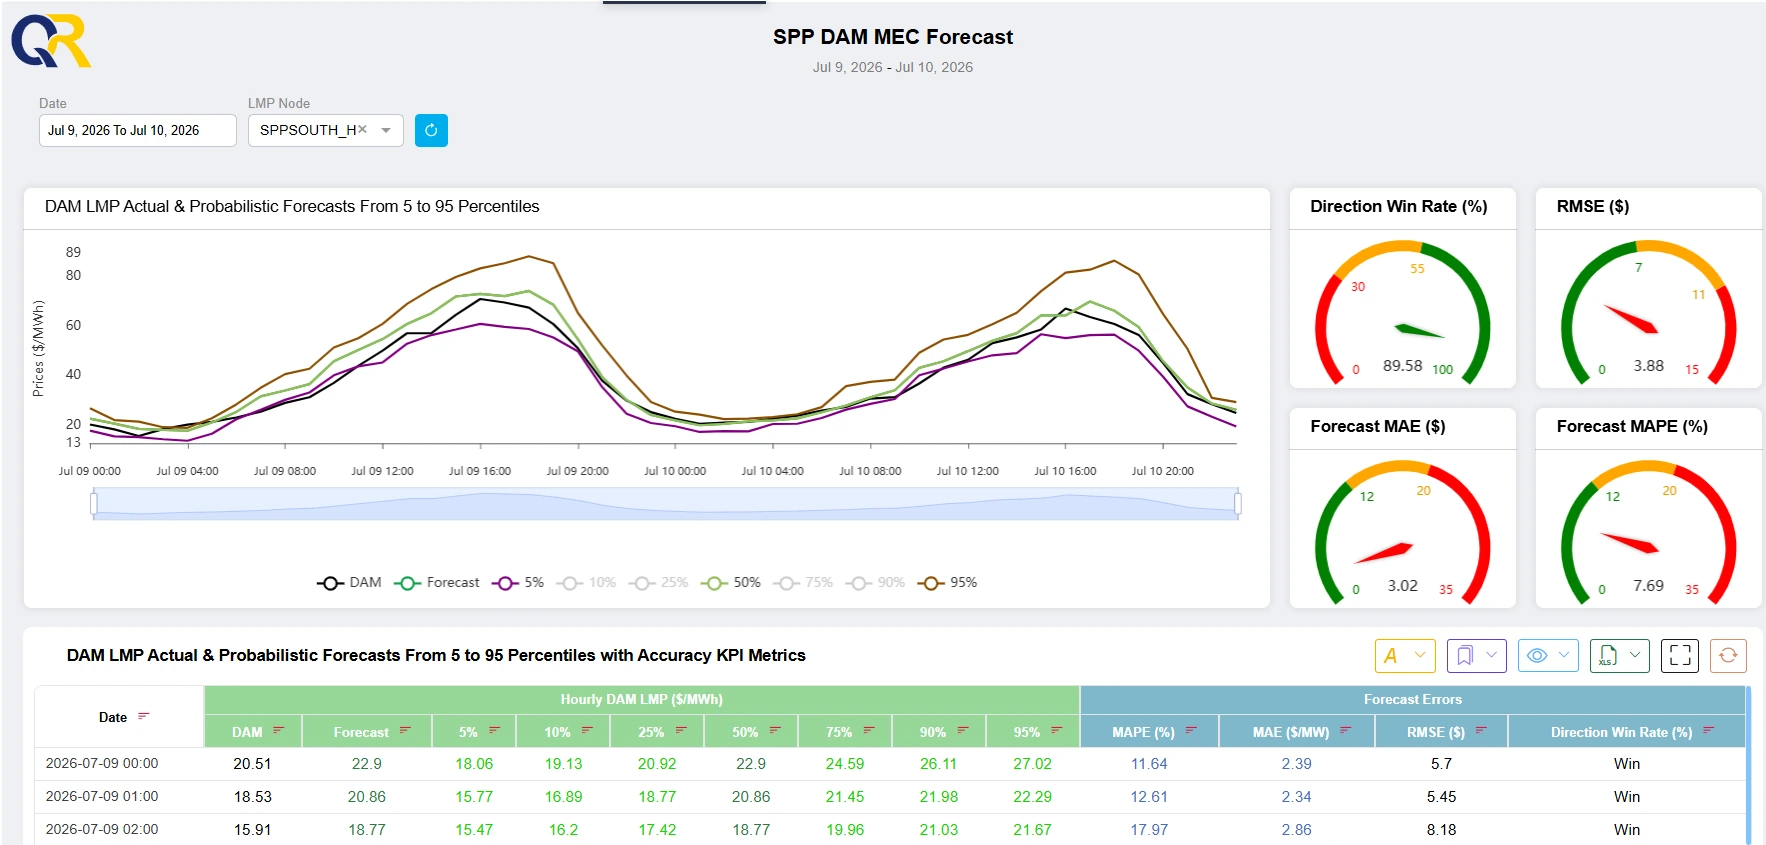The image size is (1766, 845).
Task: Click sort icon on the 25% column
Action: [681, 731]
